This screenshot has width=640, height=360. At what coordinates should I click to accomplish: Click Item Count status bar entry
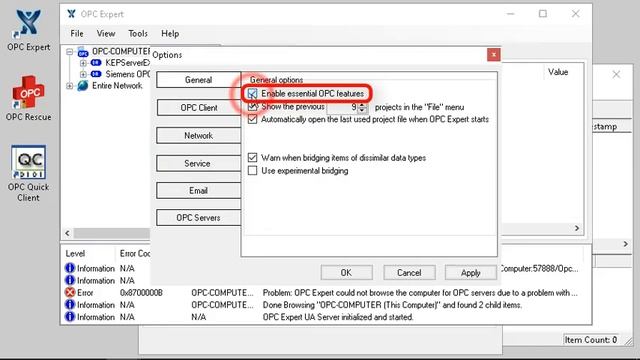[x=591, y=340]
